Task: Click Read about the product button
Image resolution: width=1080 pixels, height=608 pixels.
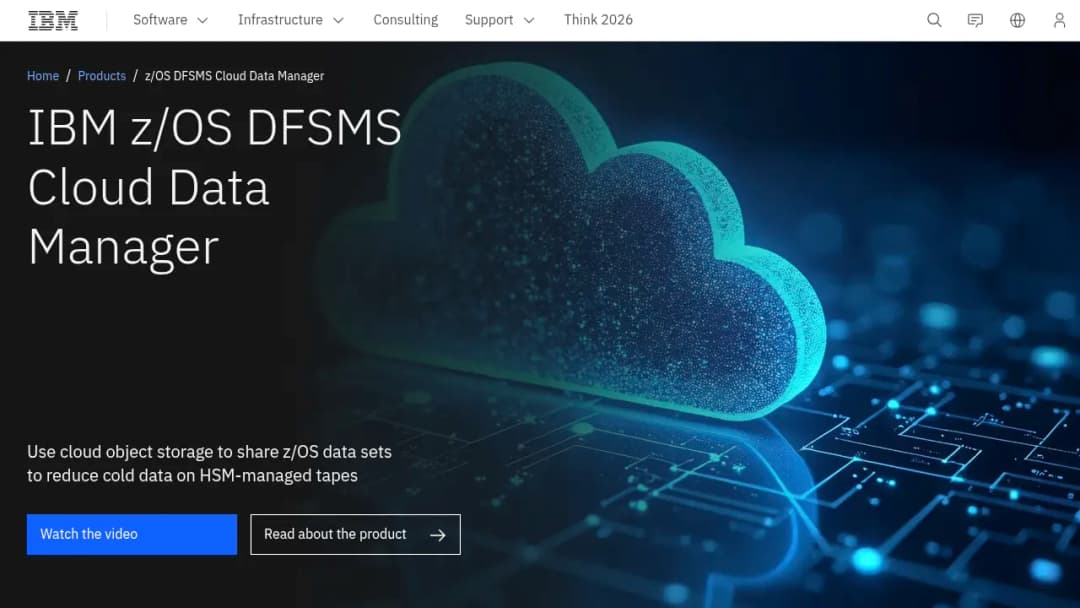Action: click(x=355, y=534)
